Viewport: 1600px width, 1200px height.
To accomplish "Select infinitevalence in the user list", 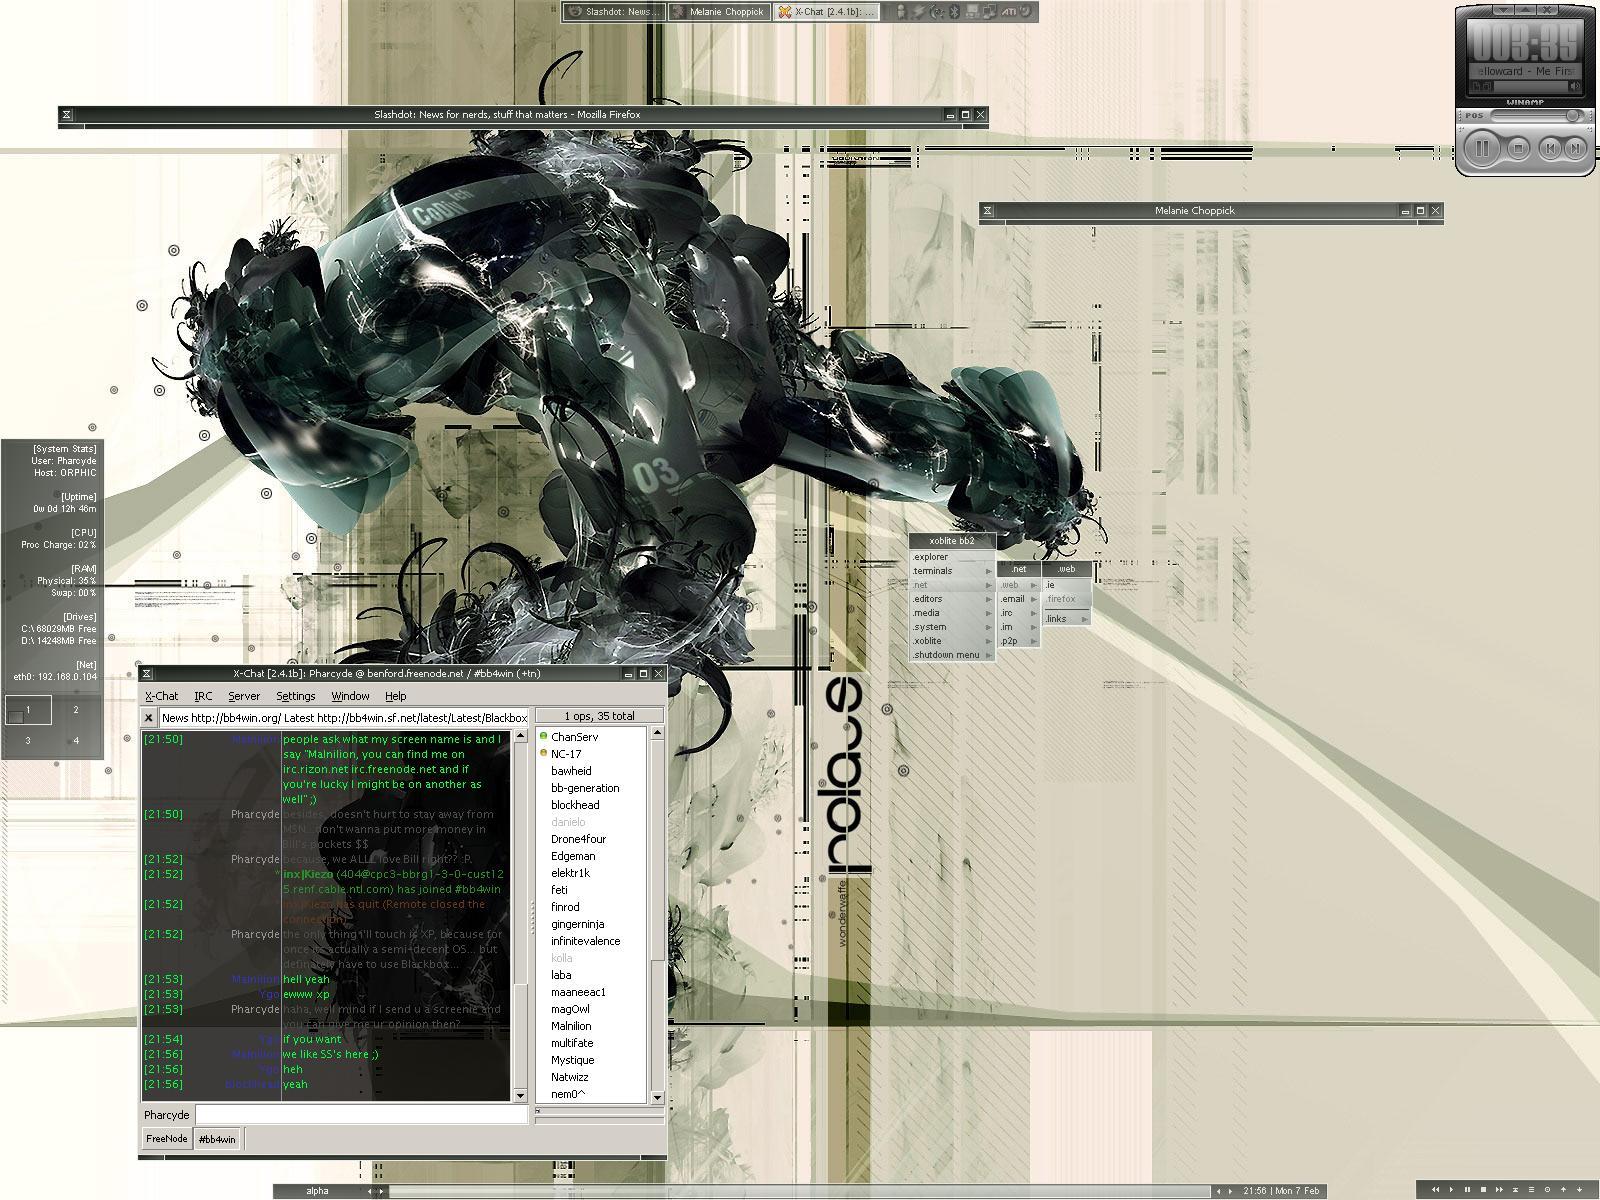I will tap(591, 941).
